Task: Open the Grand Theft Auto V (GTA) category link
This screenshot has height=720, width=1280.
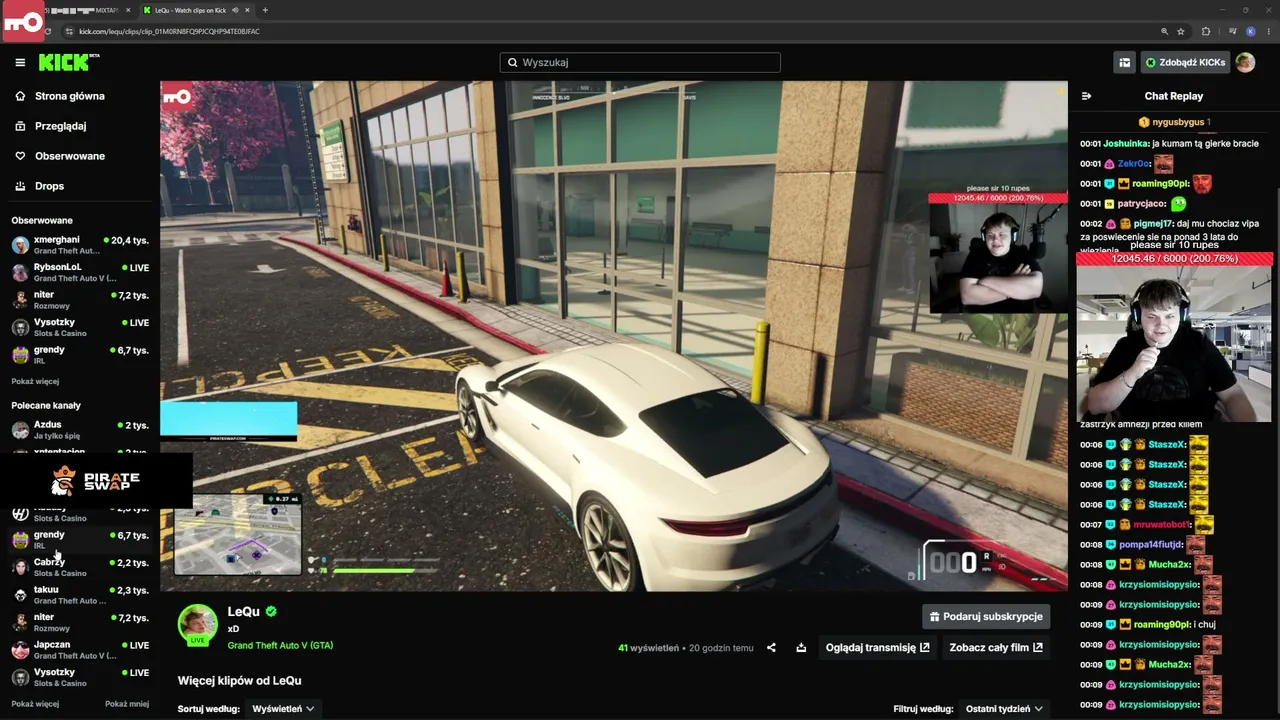Action: click(280, 646)
